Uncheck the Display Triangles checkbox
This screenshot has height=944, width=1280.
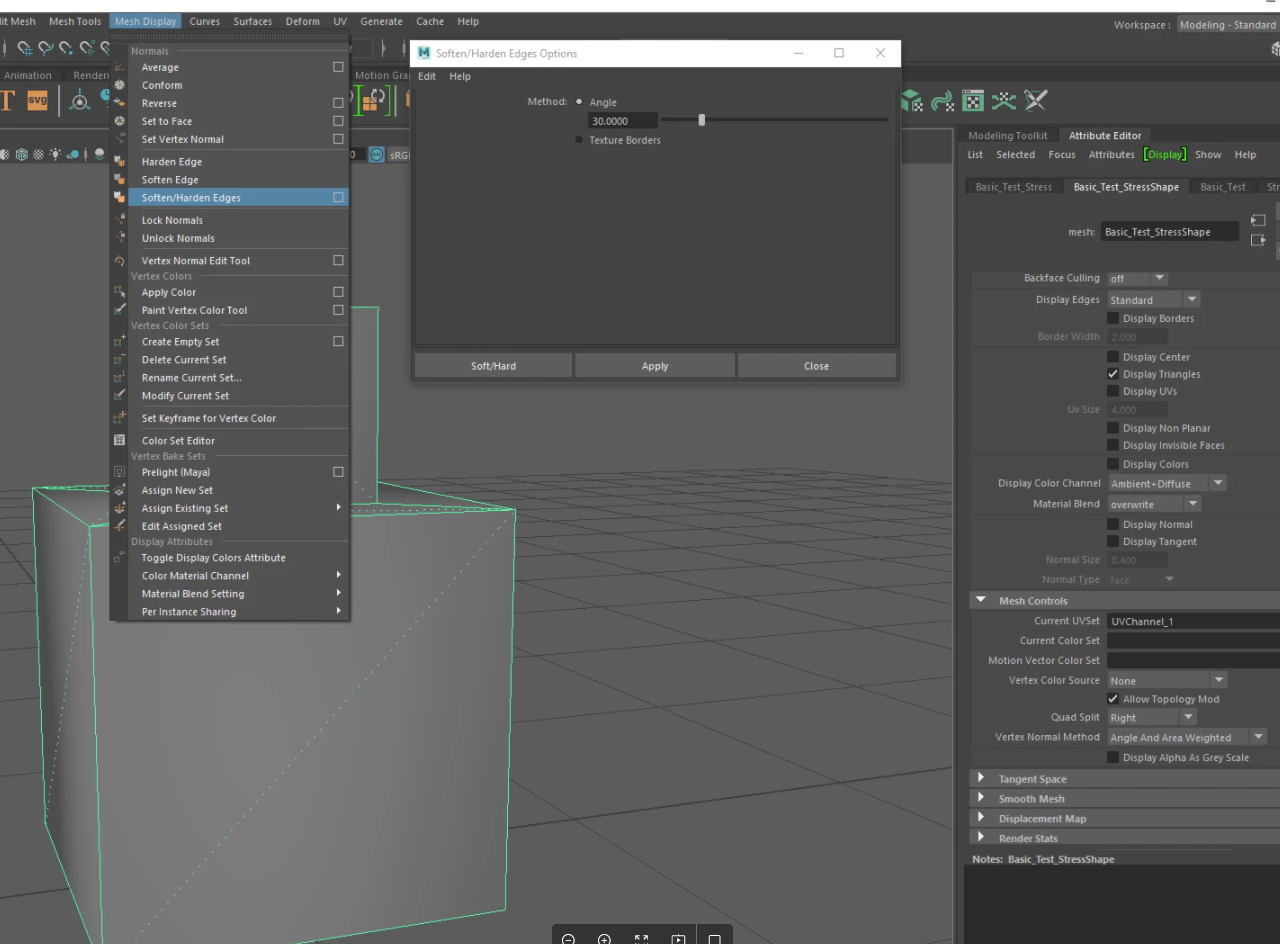point(1113,374)
